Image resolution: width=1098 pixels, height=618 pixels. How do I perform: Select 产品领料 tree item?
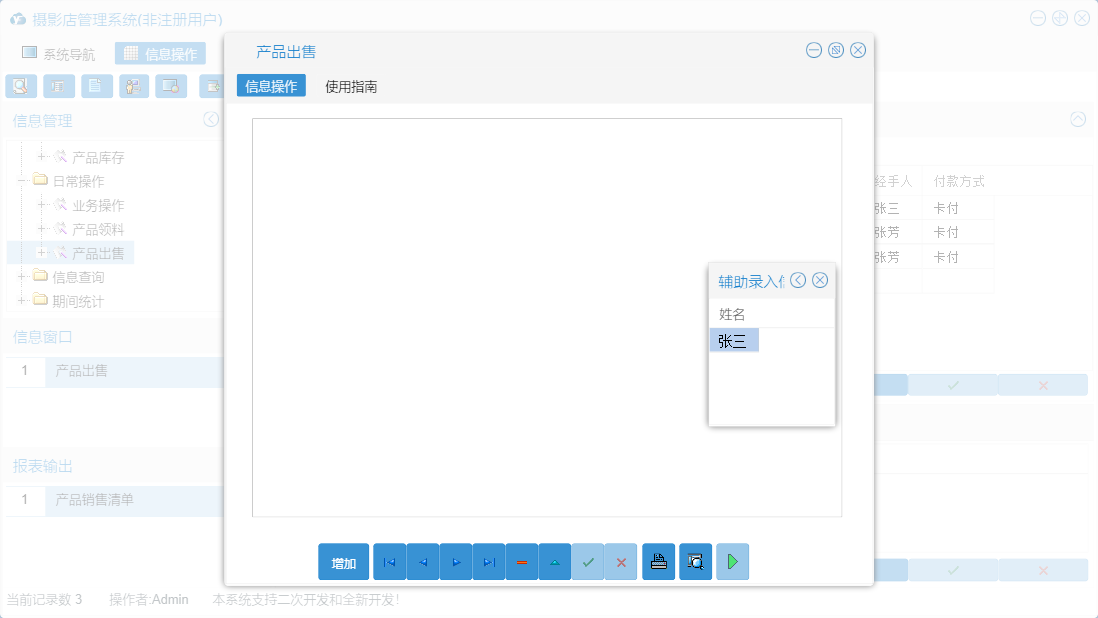pyautogui.click(x=98, y=230)
